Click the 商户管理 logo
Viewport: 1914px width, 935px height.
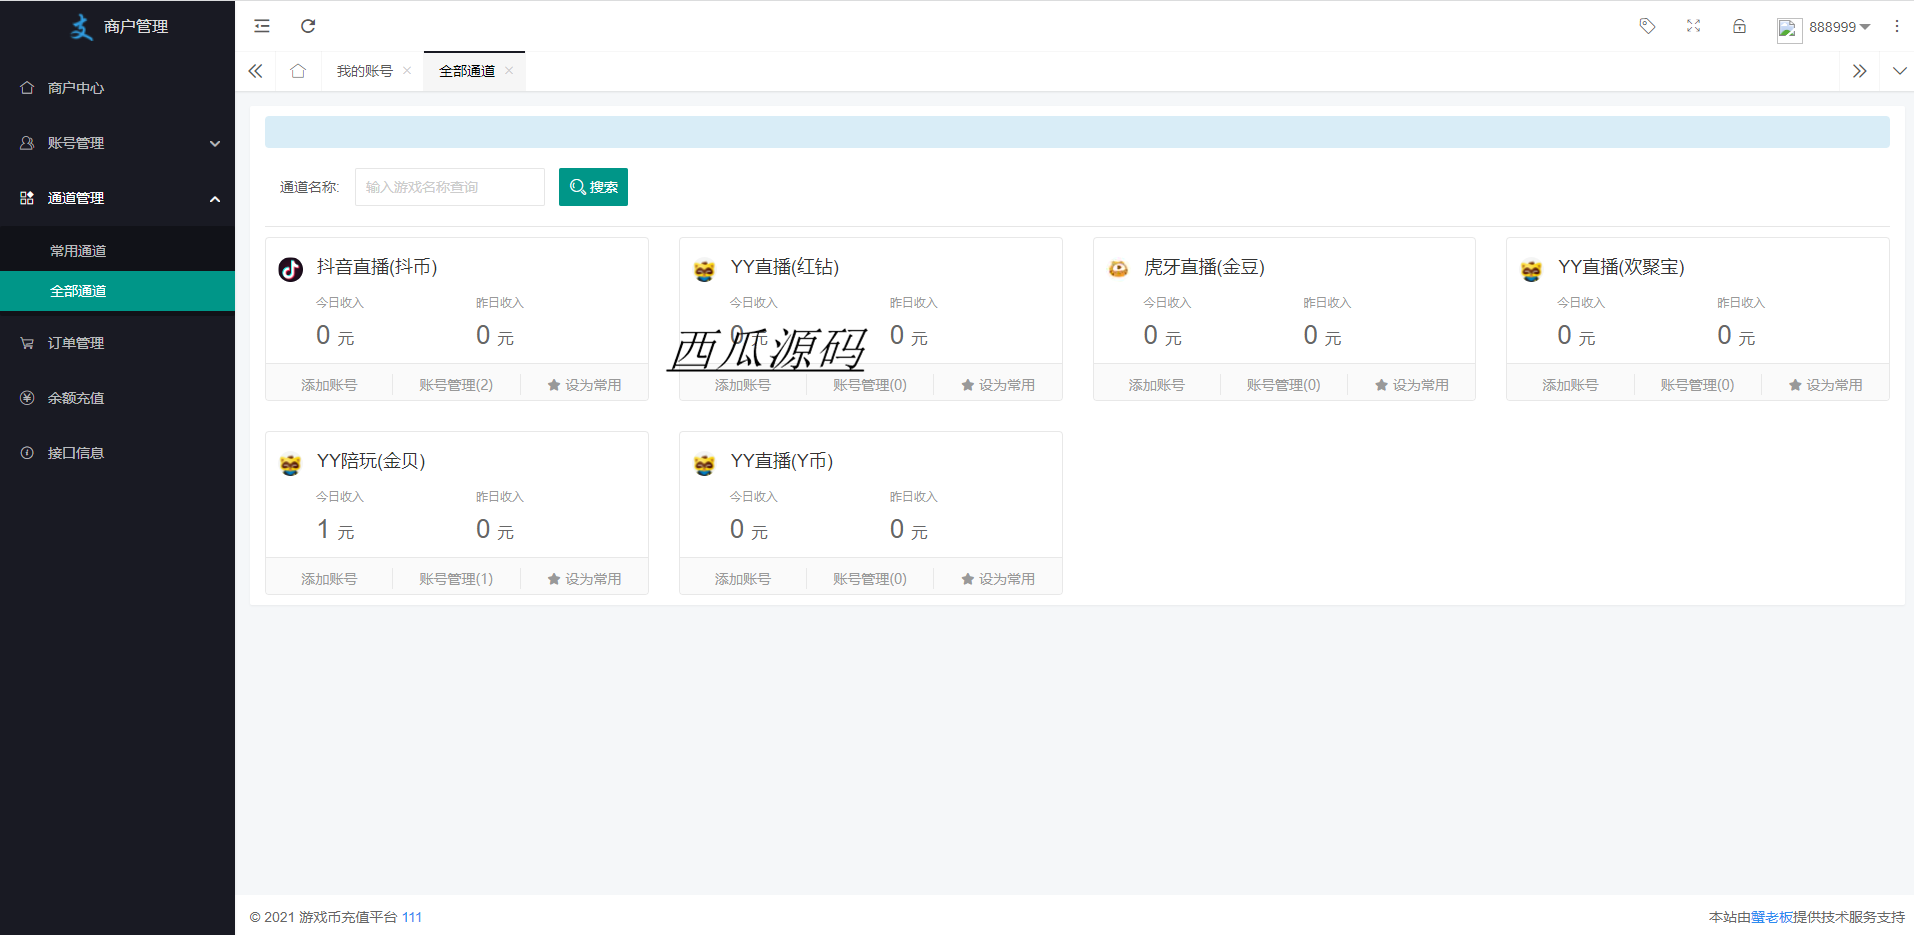pyautogui.click(x=118, y=26)
